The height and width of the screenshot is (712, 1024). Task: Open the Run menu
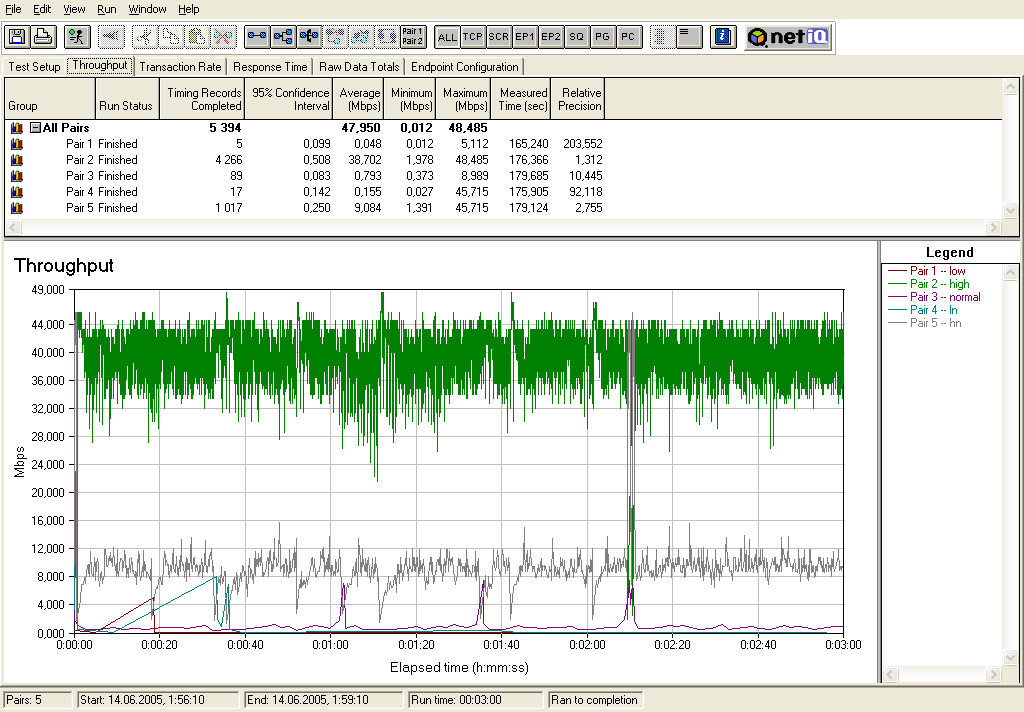[107, 9]
